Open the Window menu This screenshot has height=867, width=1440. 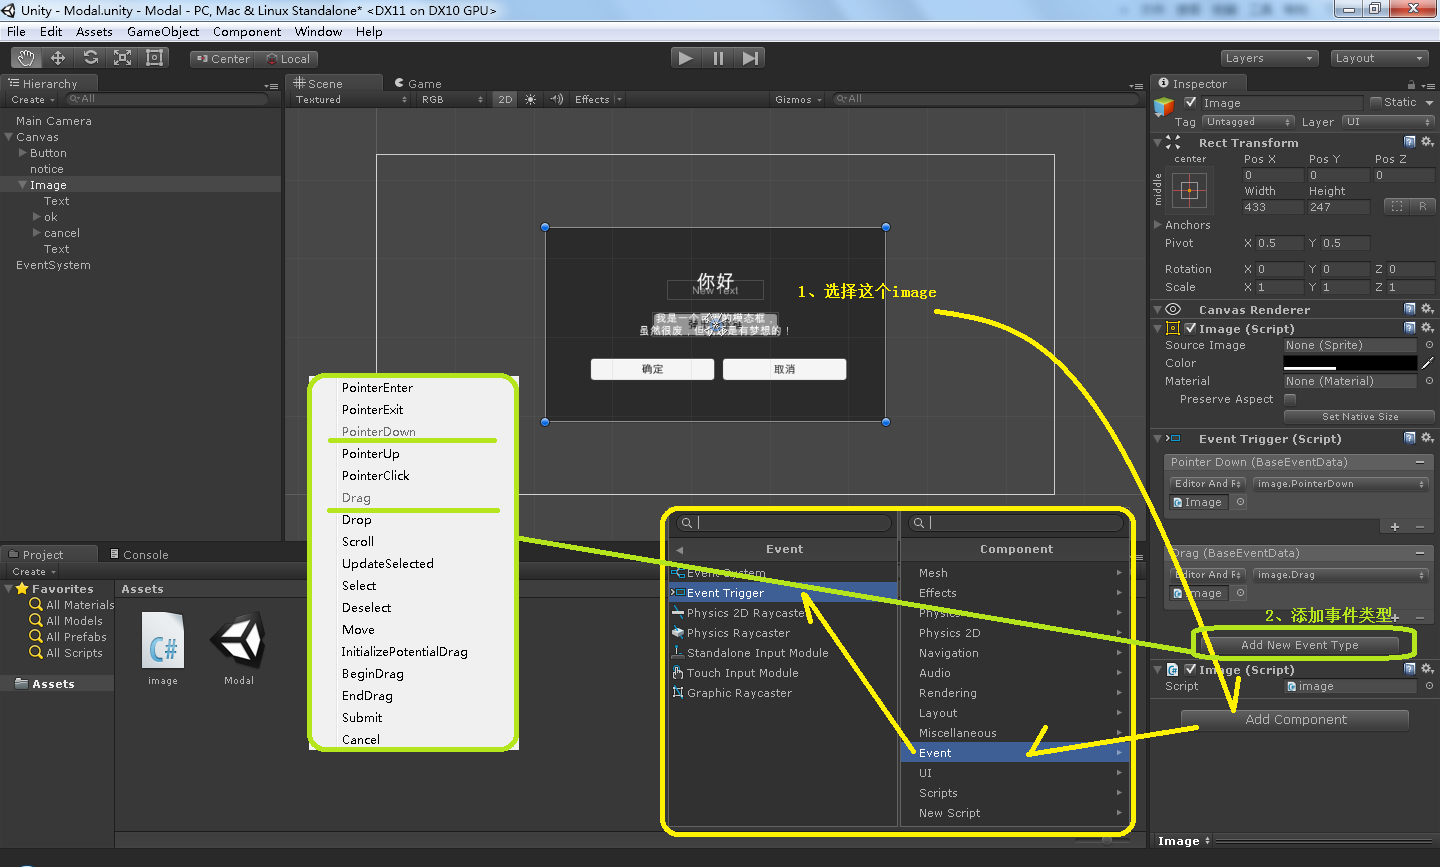coord(318,32)
